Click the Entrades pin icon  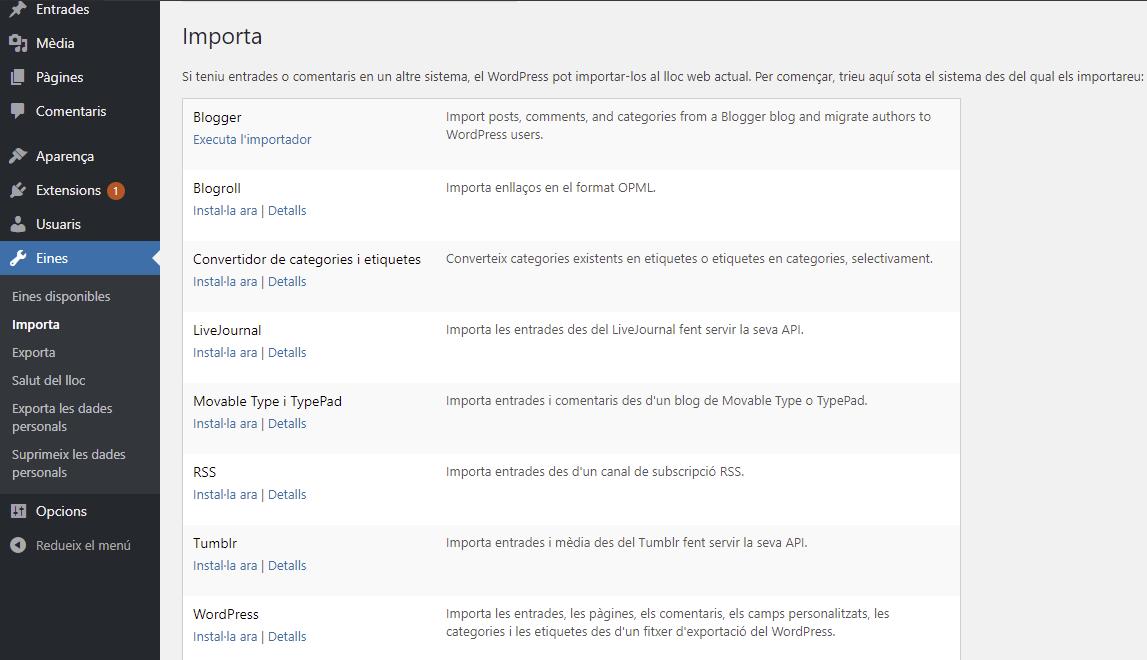[18, 10]
